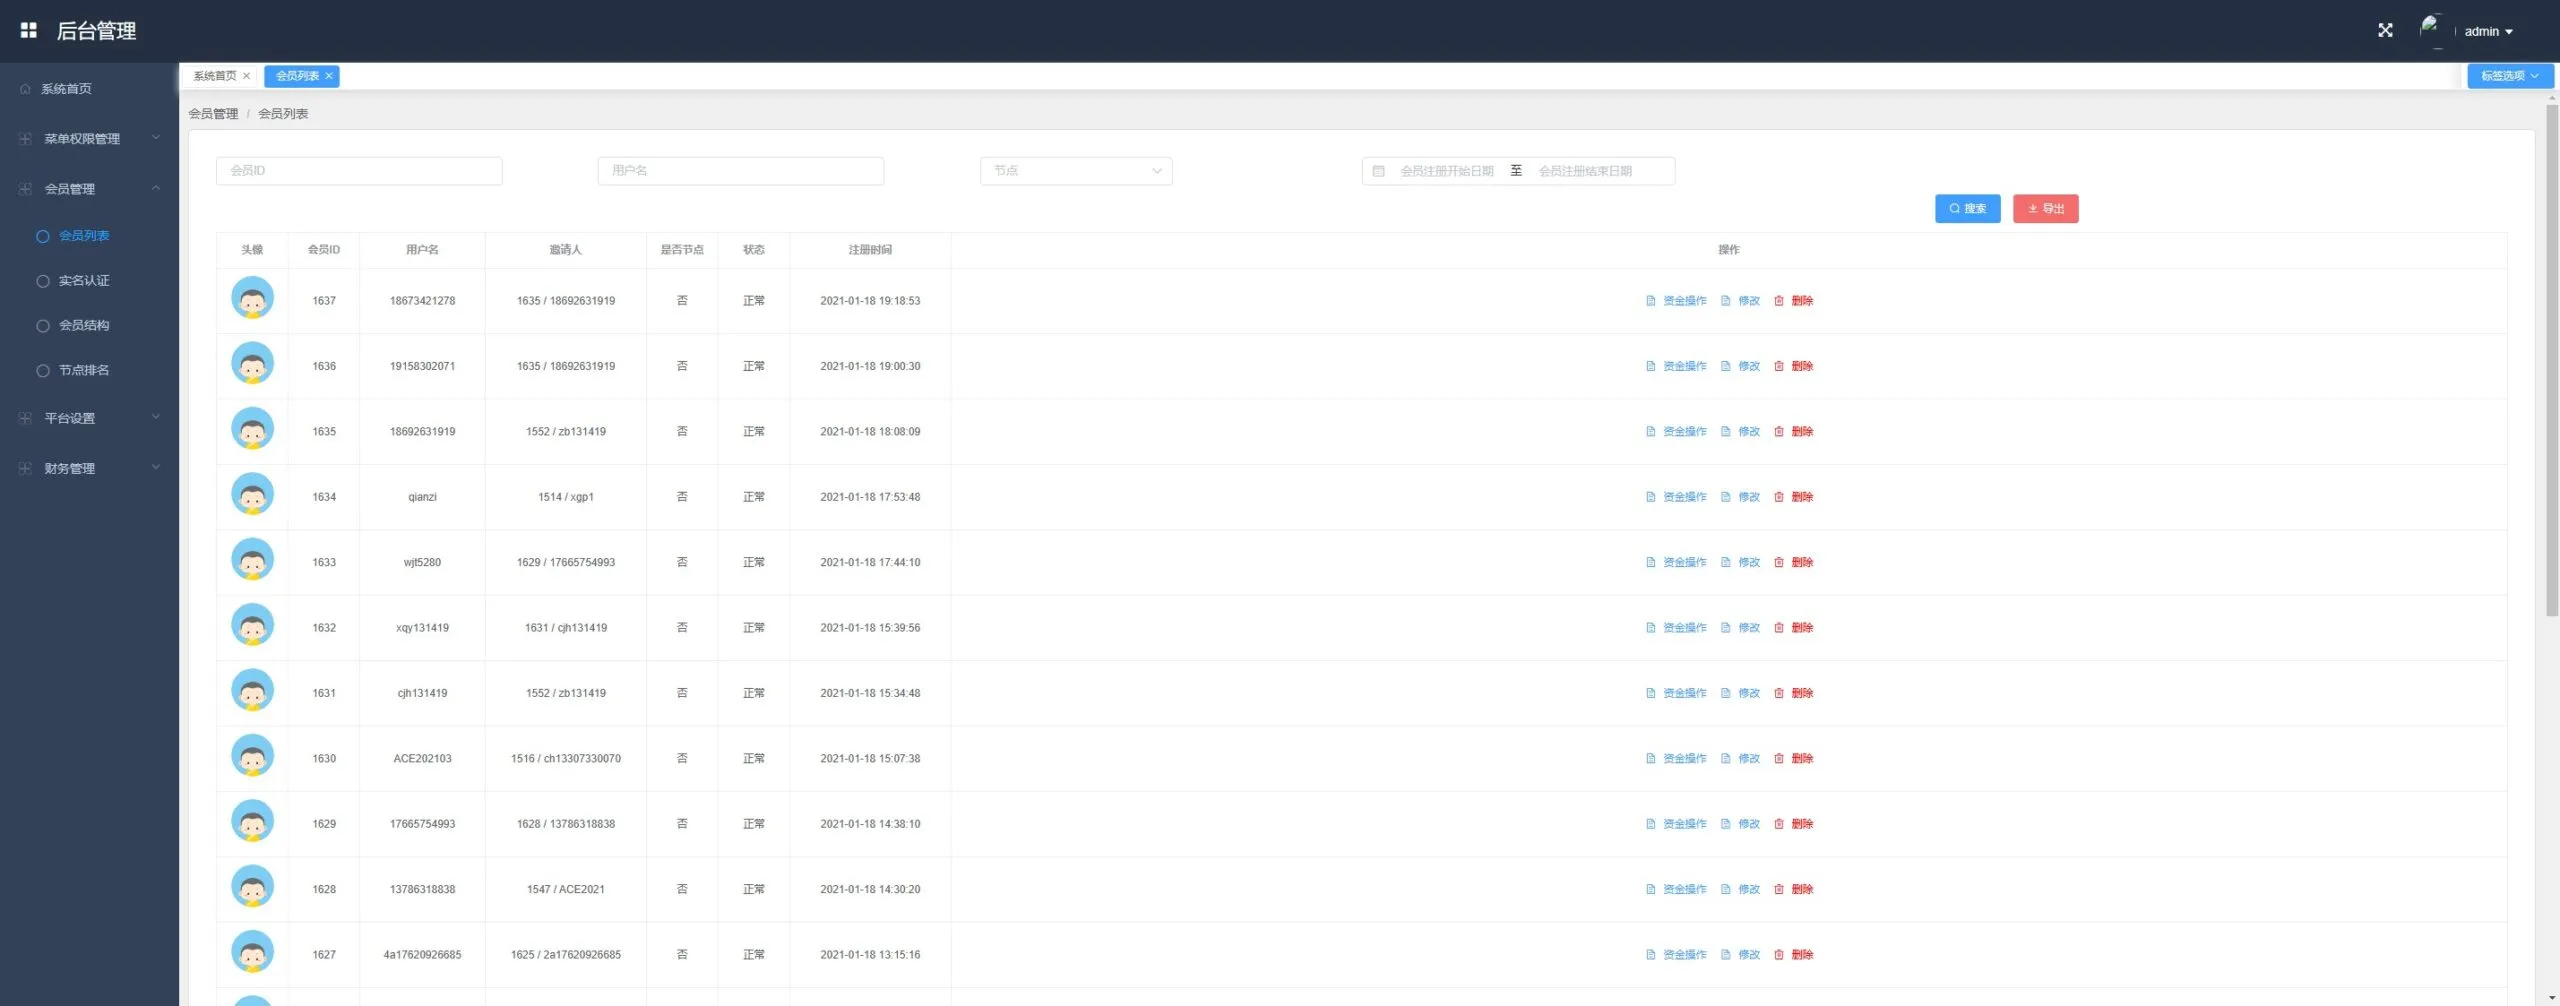Click the 修改 edit icon for member 1636
The height and width of the screenshot is (1006, 2560).
click(x=1726, y=366)
